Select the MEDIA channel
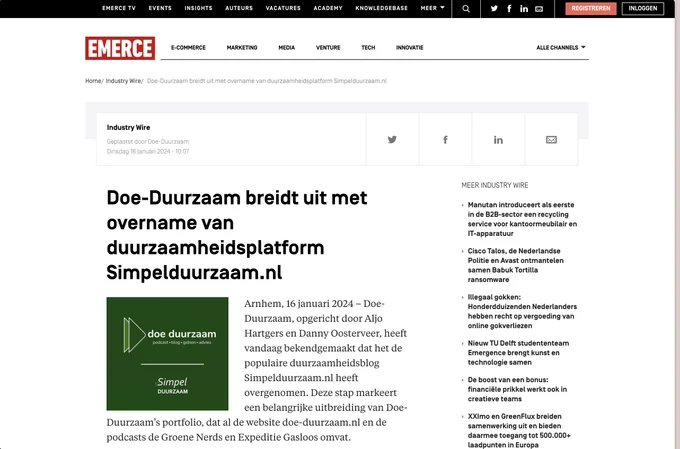This screenshot has height=449, width=680. [x=287, y=47]
